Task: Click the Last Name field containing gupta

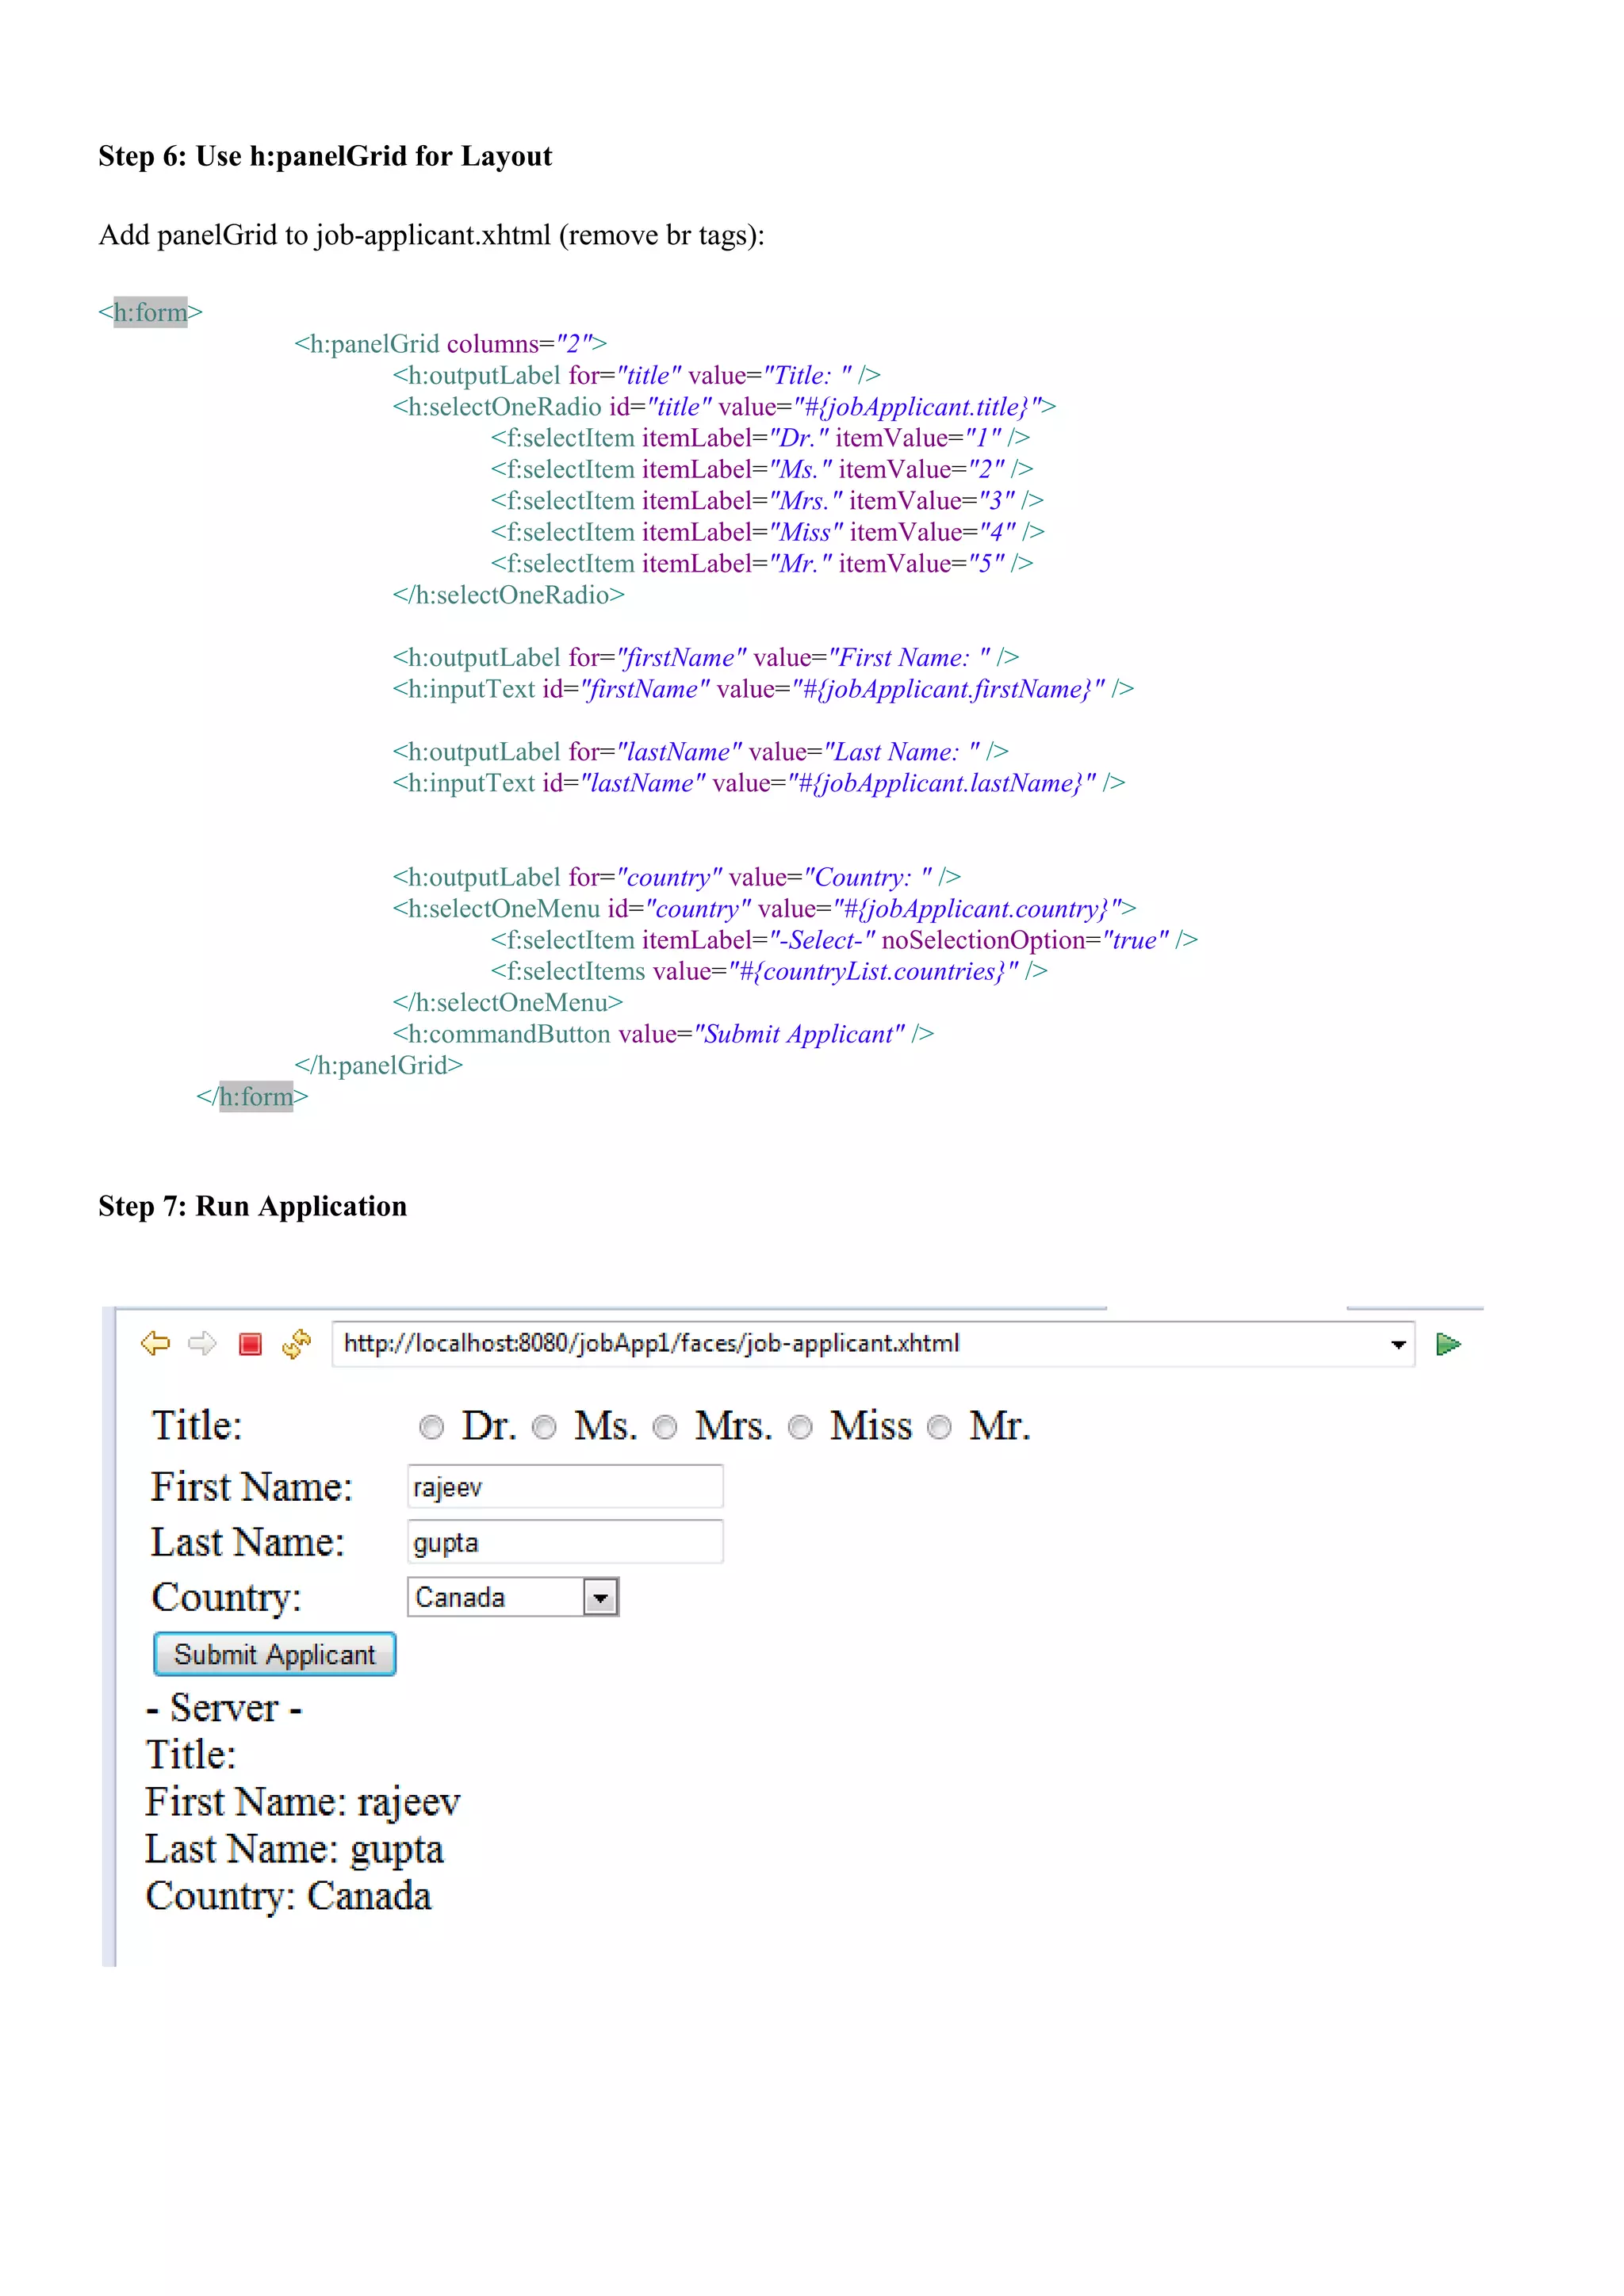Action: tap(565, 1542)
